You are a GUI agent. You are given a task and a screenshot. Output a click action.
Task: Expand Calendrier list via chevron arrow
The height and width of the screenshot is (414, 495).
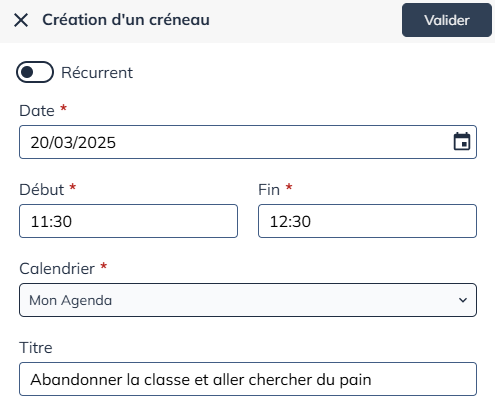click(x=463, y=300)
